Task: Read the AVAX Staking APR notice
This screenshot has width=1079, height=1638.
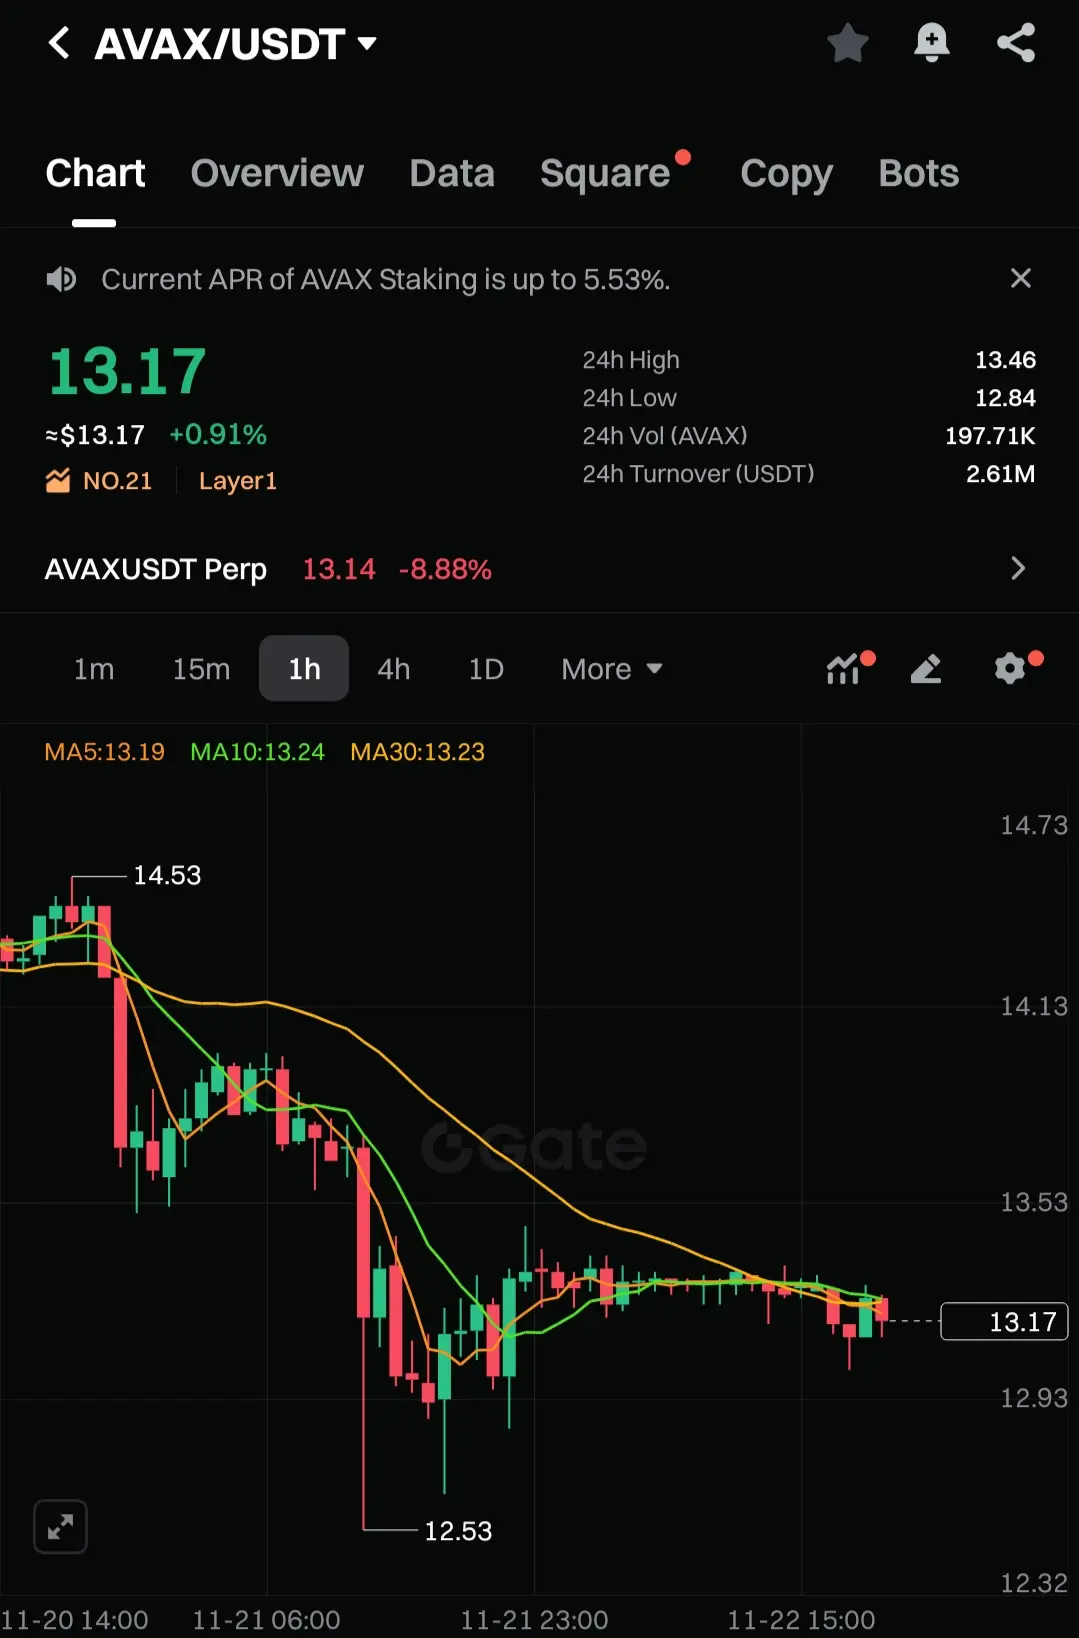Action: (385, 279)
